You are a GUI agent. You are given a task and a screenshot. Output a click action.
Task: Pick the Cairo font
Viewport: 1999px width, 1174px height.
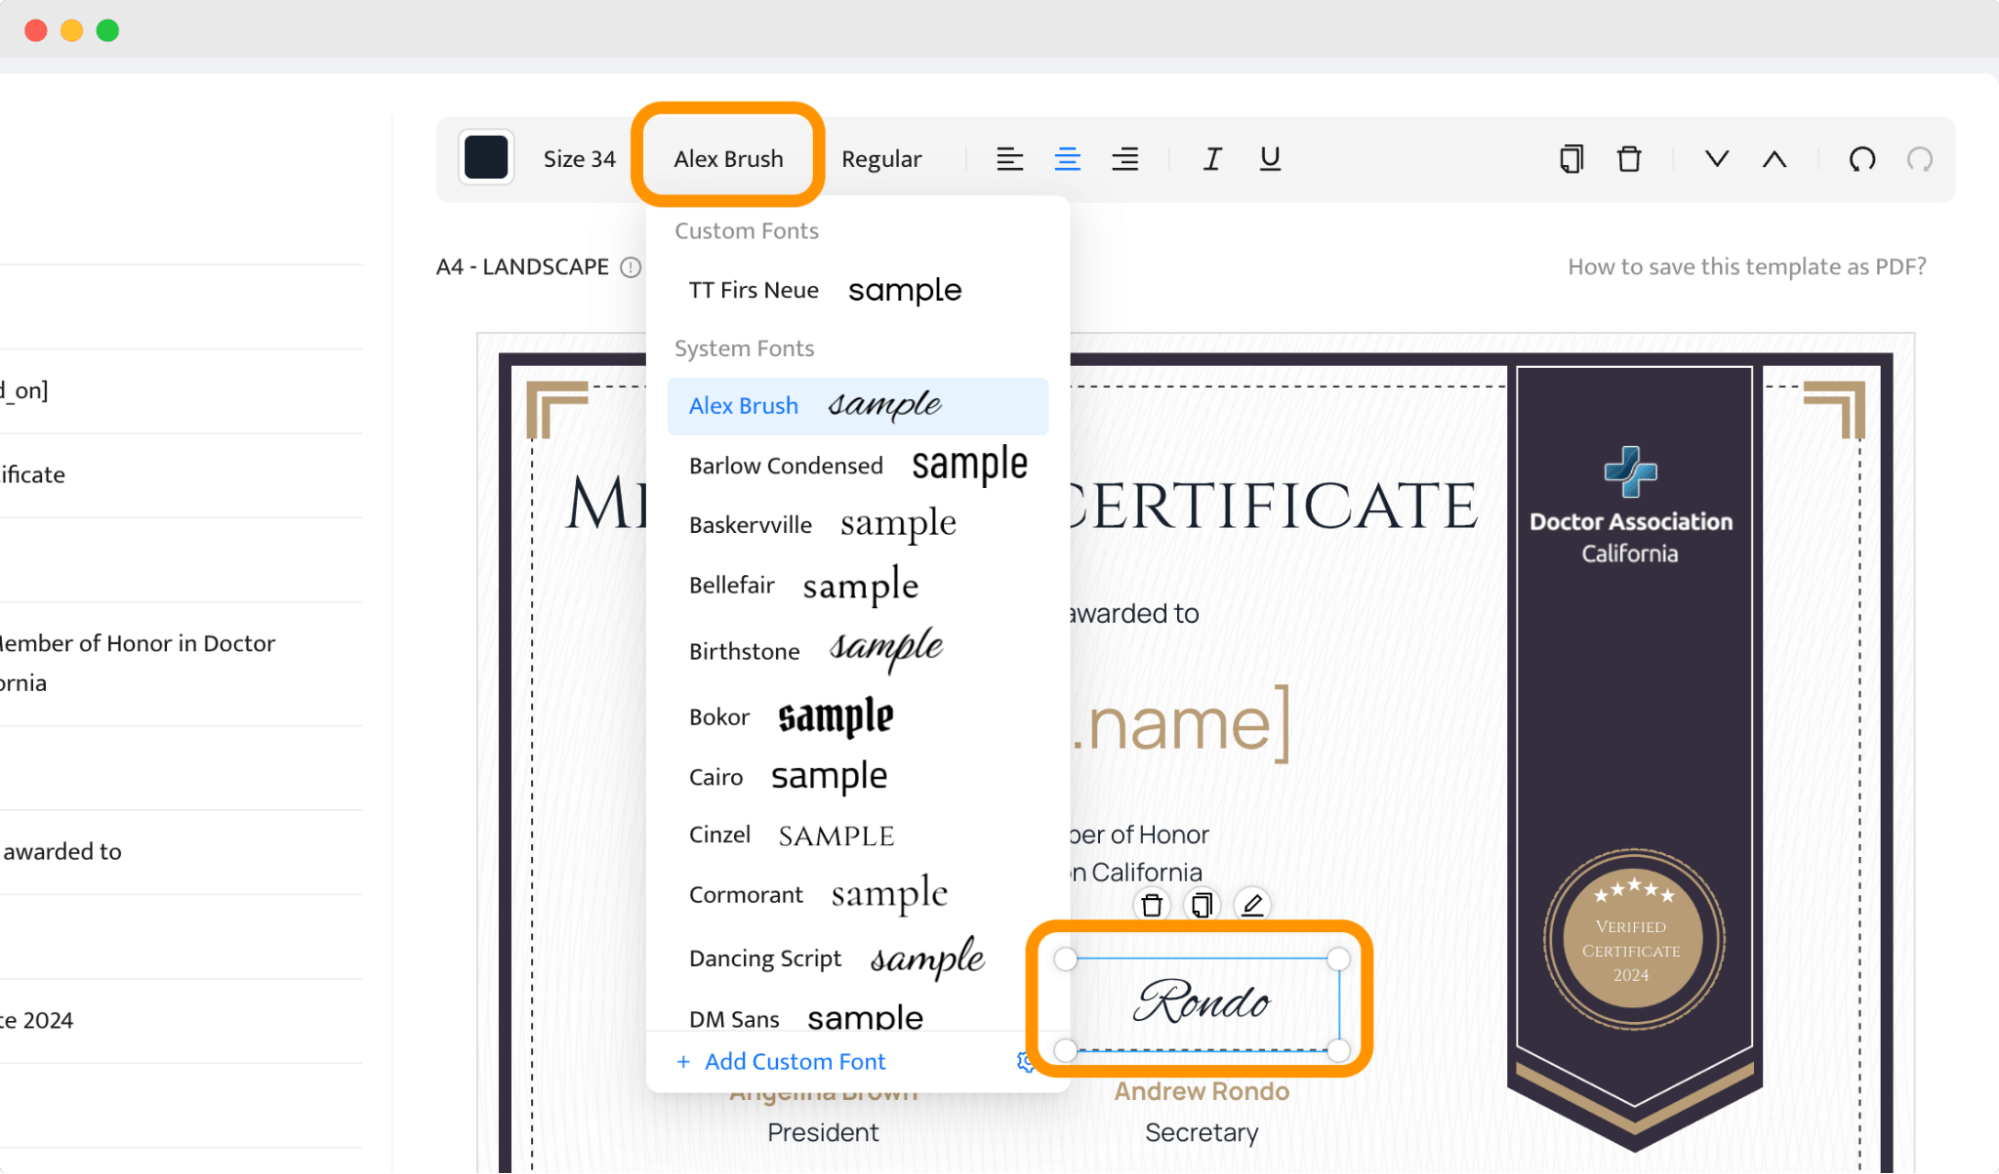pos(858,777)
